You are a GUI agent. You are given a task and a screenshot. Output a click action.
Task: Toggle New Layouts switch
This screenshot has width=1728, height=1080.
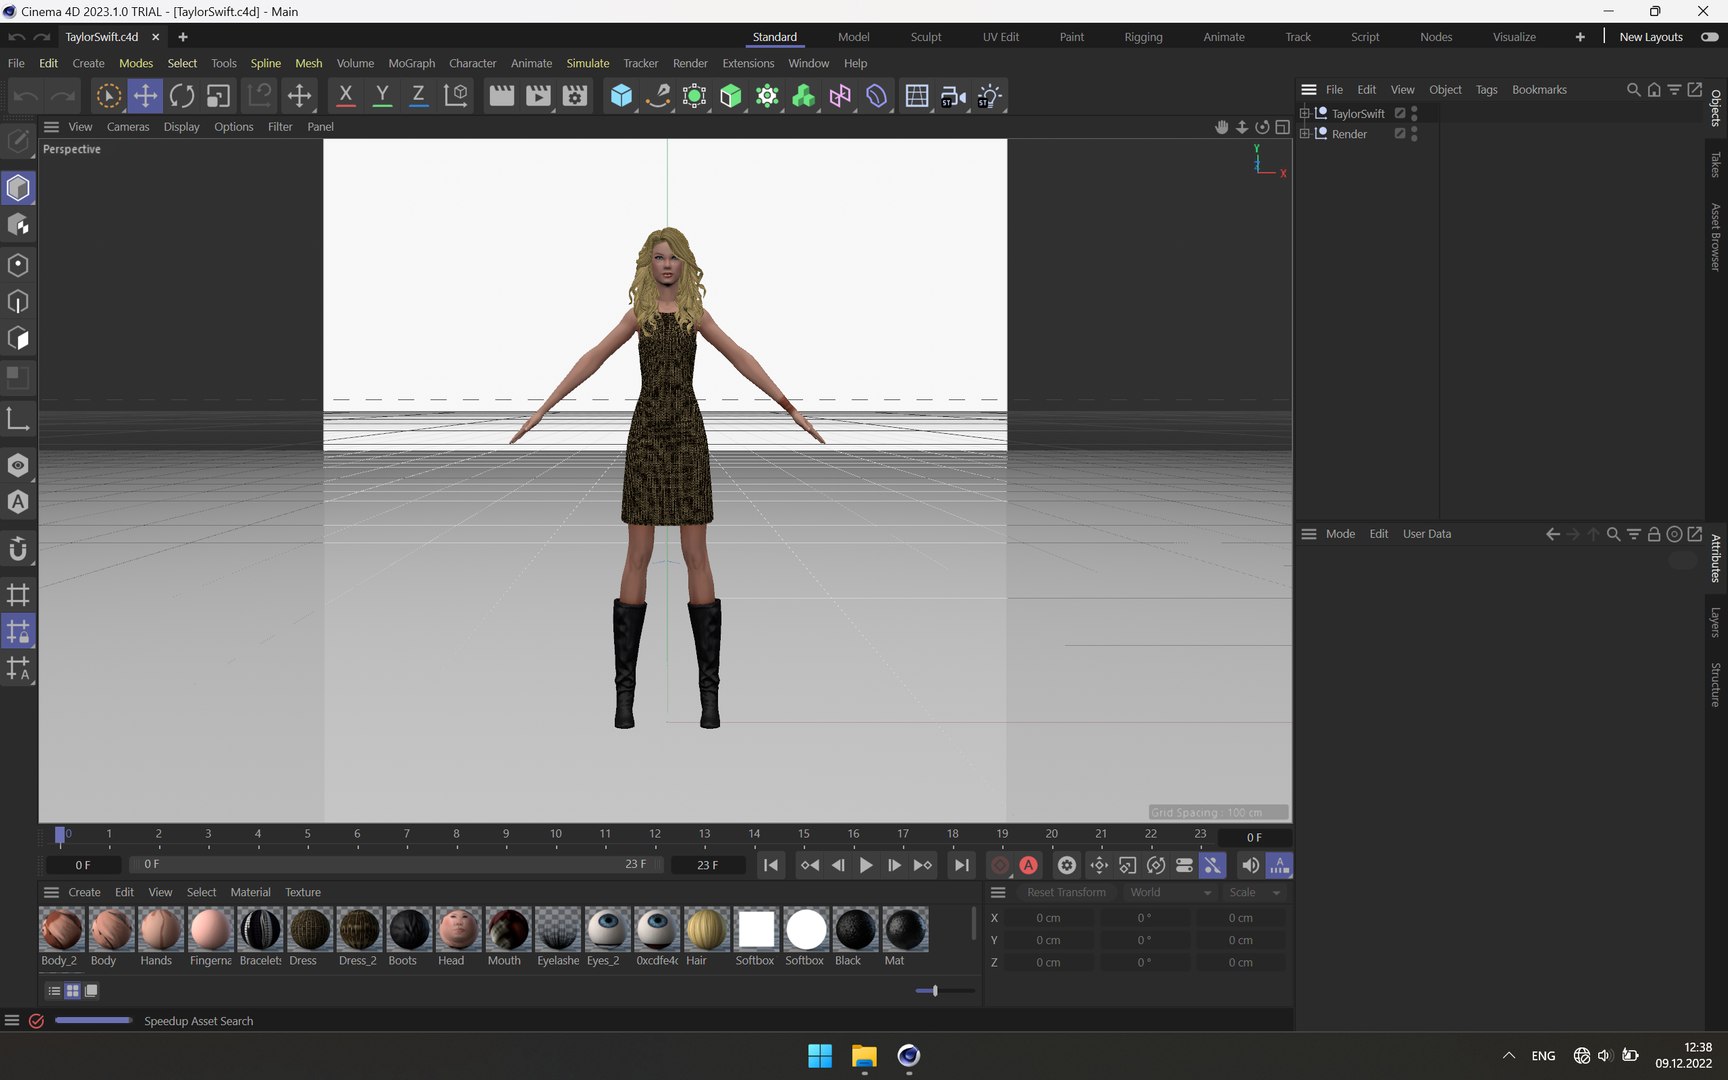click(1710, 37)
